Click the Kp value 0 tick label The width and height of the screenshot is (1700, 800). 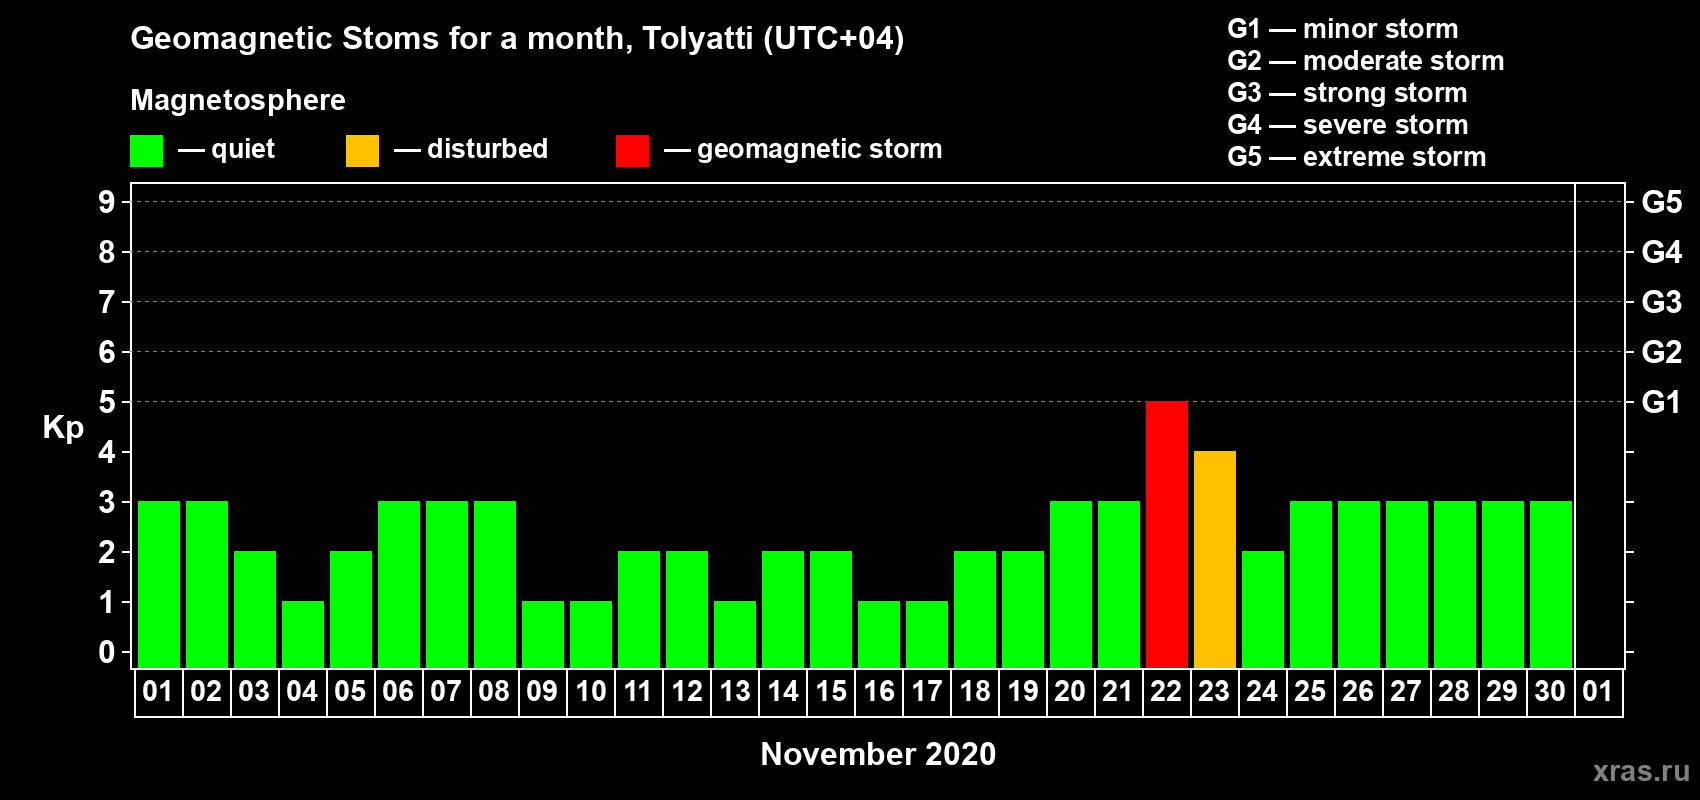point(107,652)
